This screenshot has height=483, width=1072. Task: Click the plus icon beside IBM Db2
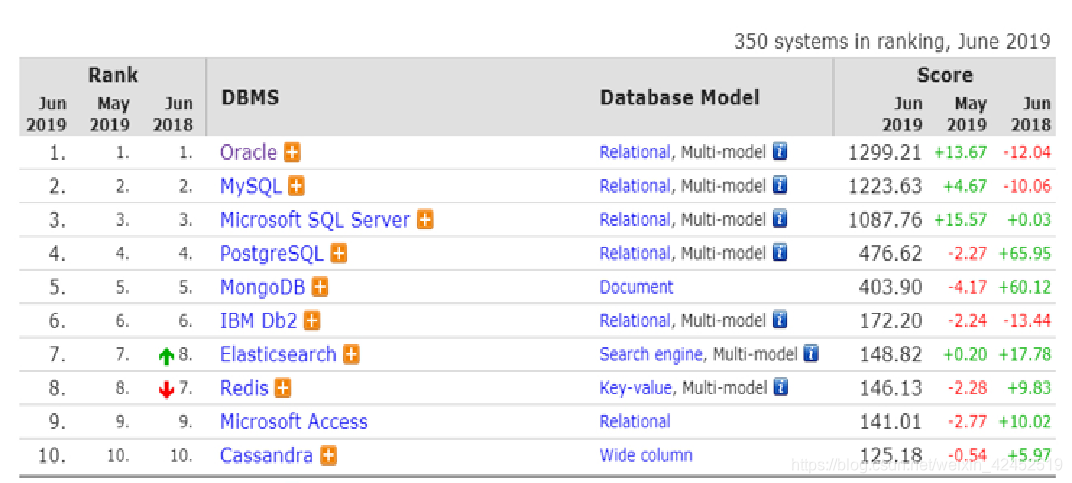pyautogui.click(x=312, y=320)
